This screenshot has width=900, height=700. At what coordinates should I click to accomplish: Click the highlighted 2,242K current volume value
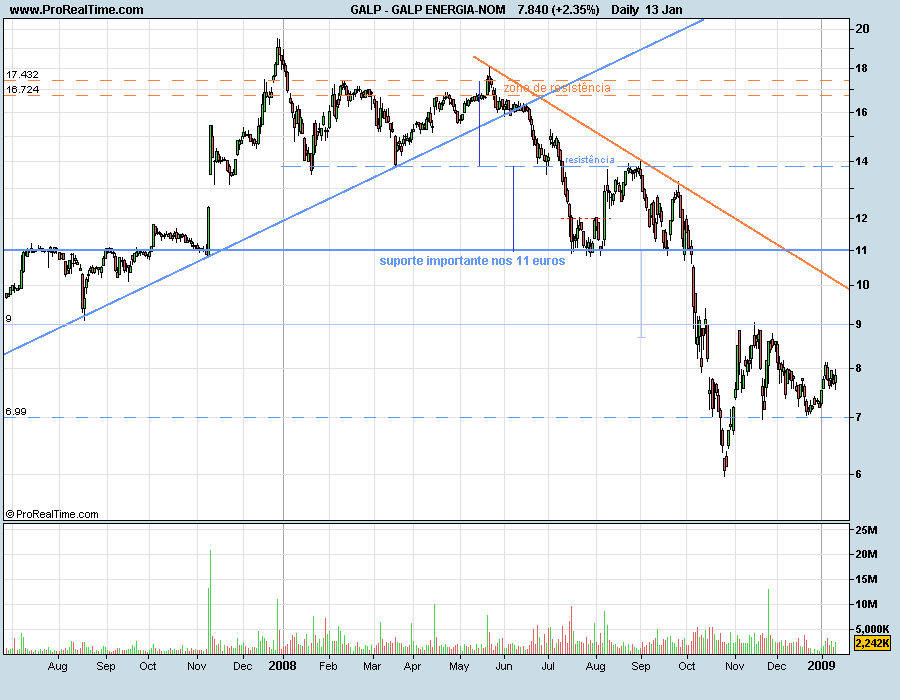pos(872,643)
